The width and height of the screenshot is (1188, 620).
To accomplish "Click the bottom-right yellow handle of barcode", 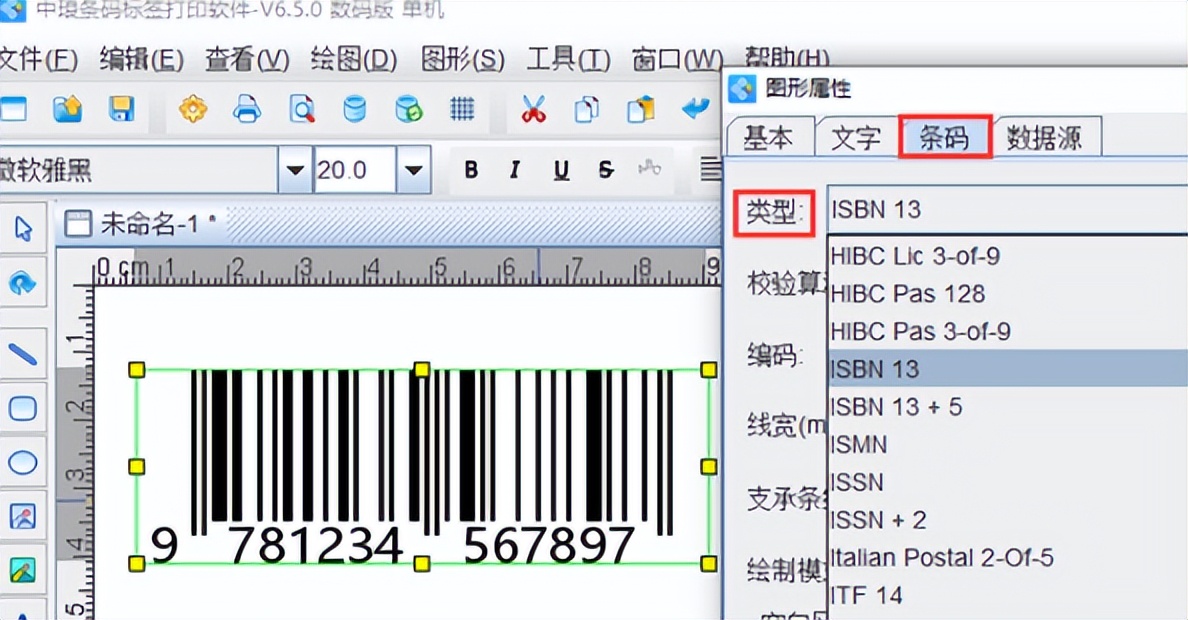I will point(709,563).
